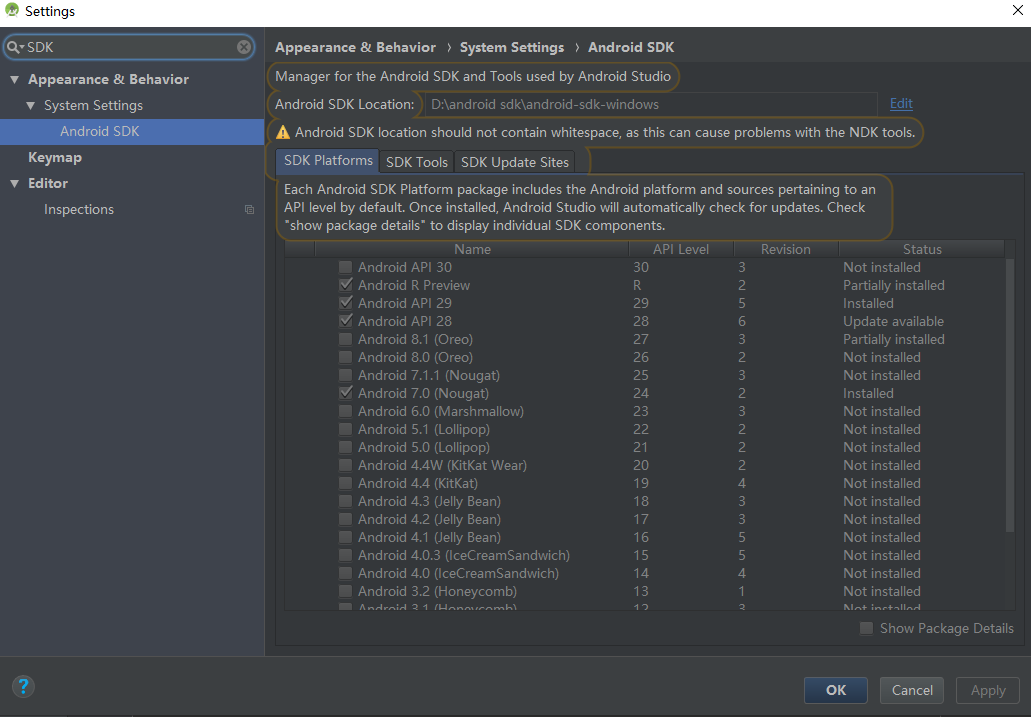This screenshot has height=717, width=1031.
Task: Check the Android 6.0 (Marshmallow) checkbox
Action: [x=345, y=411]
